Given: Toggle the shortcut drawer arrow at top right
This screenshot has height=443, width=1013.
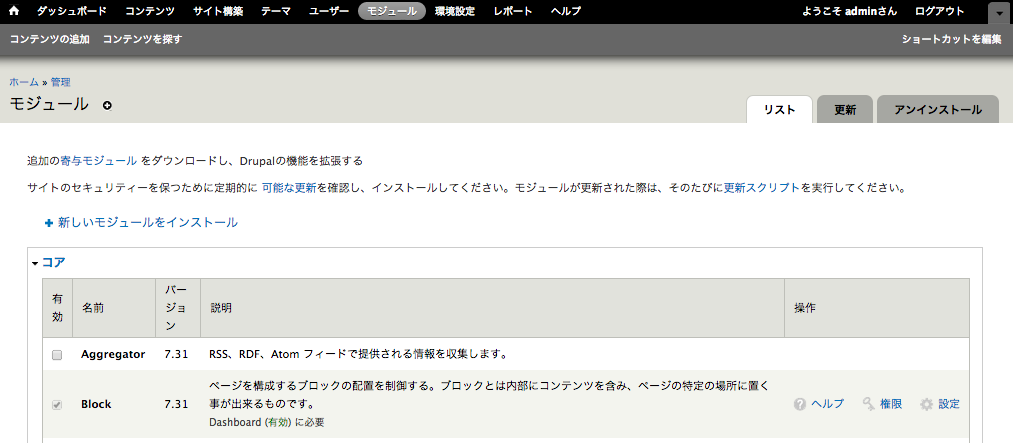Looking at the screenshot, I should pos(999,12).
